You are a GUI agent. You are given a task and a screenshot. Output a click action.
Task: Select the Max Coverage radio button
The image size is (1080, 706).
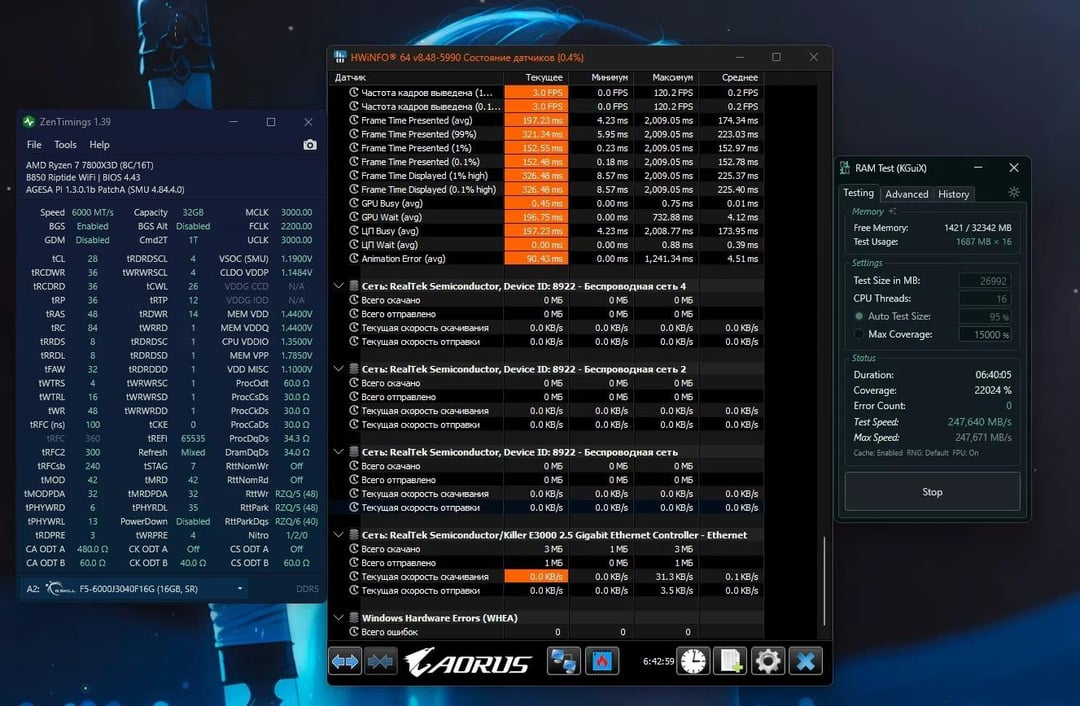pyautogui.click(x=859, y=334)
